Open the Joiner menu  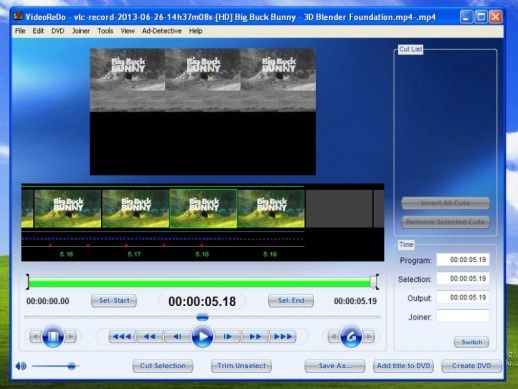[81, 31]
